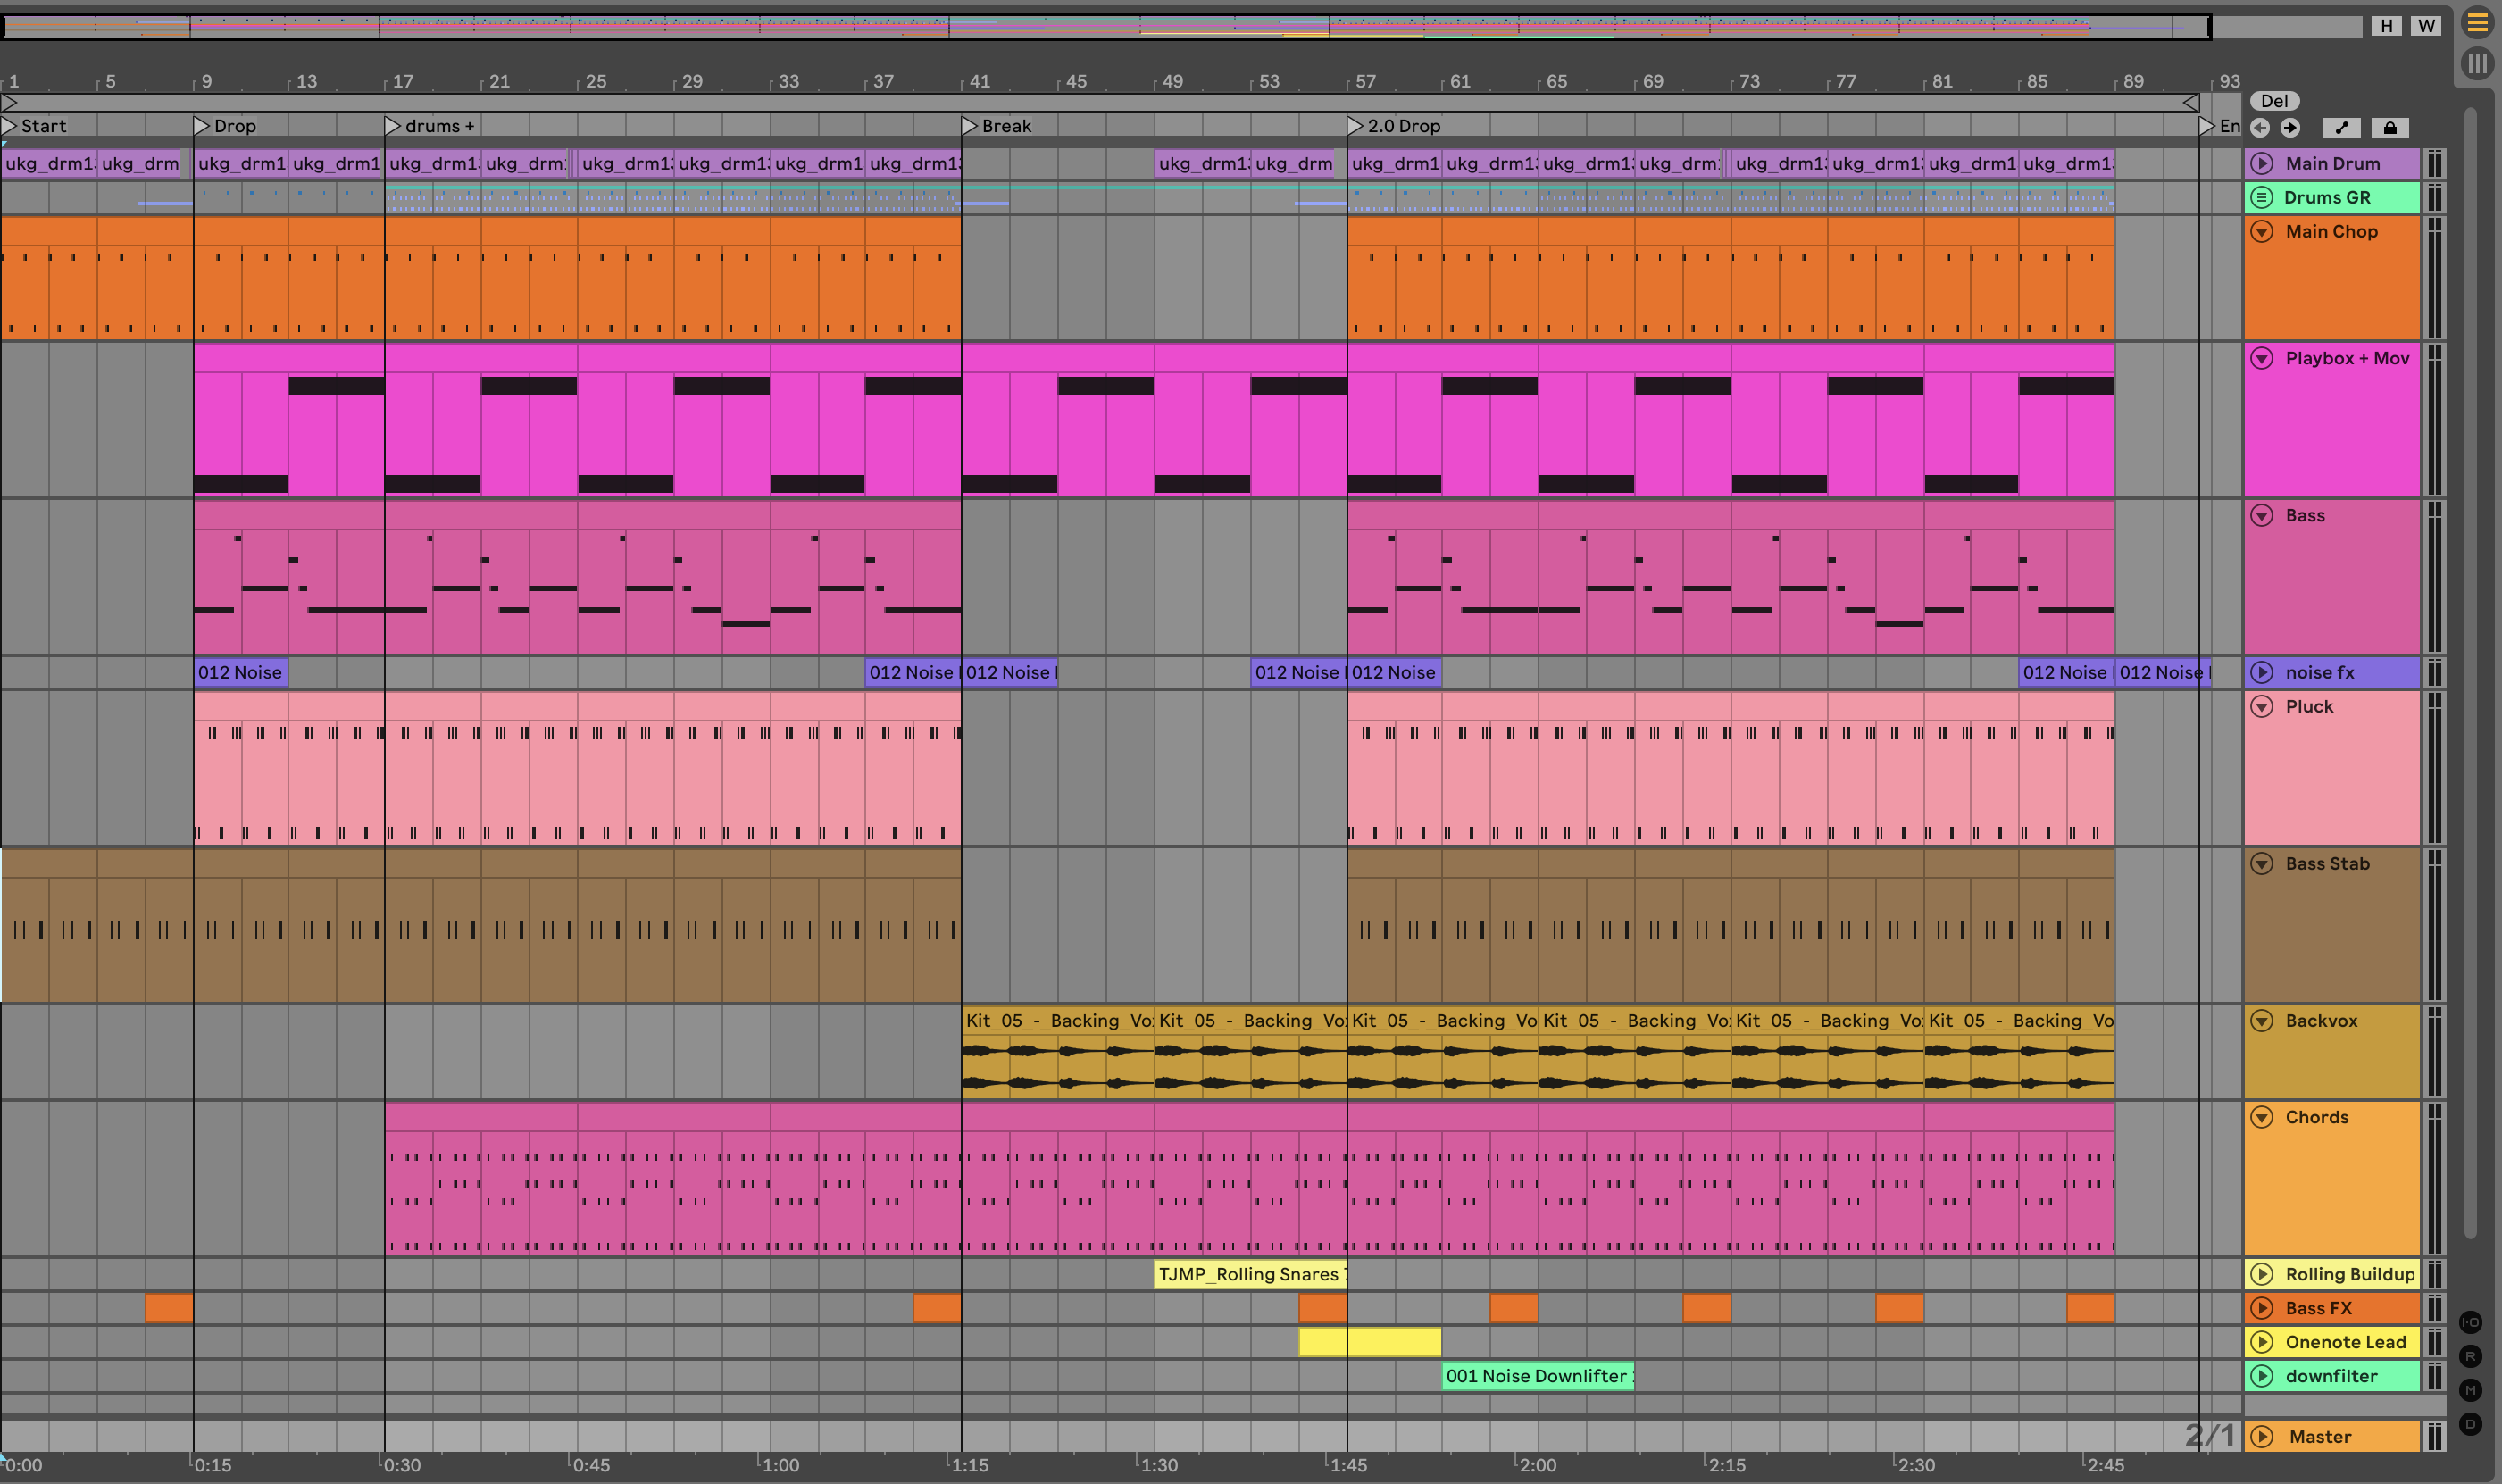Toggle Track Delay D button
Image resolution: width=2502 pixels, height=1484 pixels.
(2470, 1424)
